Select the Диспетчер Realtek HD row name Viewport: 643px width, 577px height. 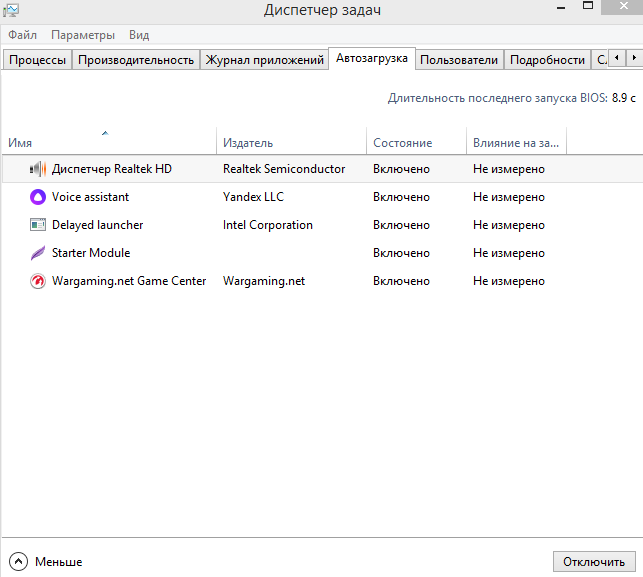click(112, 169)
